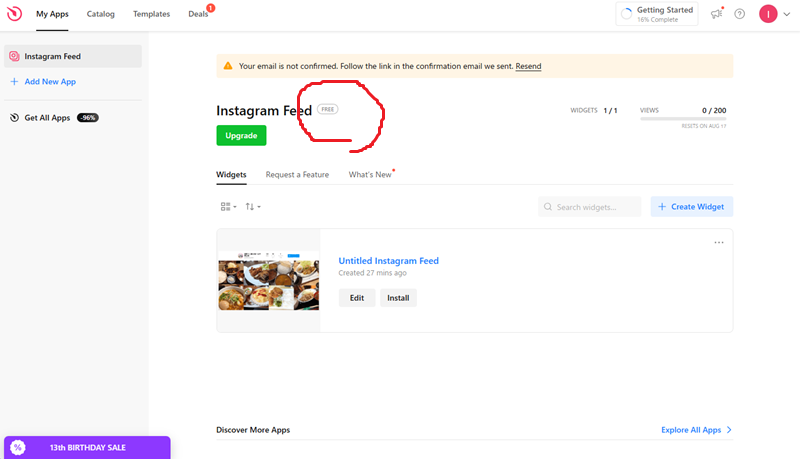Click the plus icon for Add New App
800x459 pixels.
(x=14, y=82)
